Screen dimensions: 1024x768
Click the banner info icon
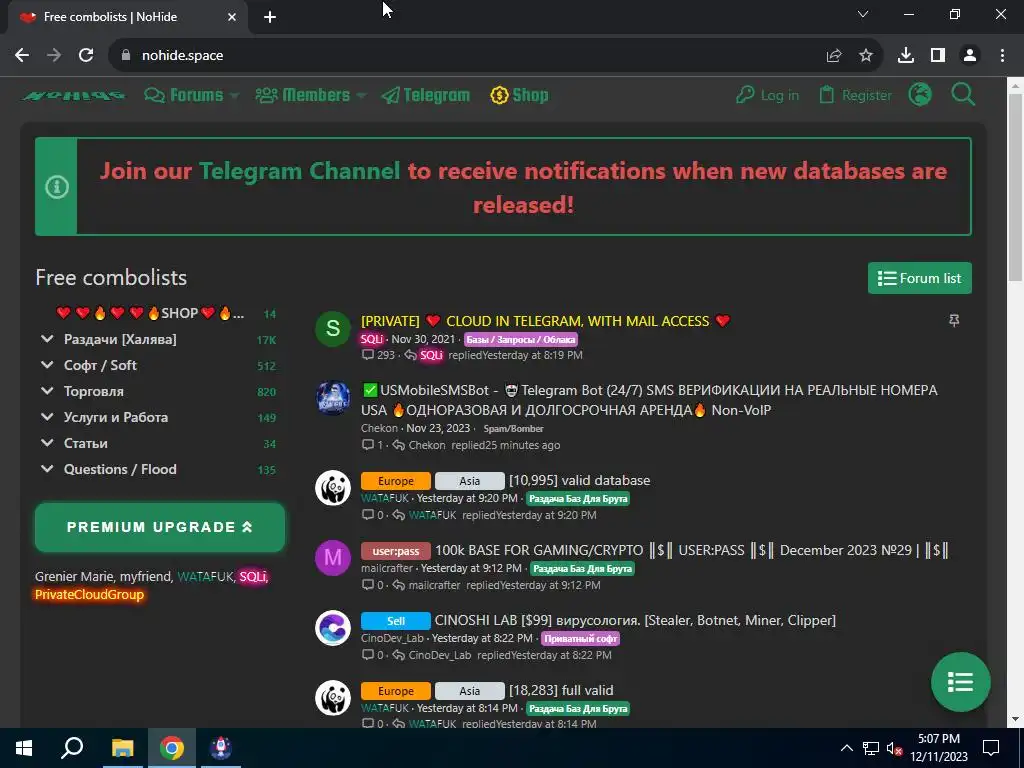(x=57, y=187)
